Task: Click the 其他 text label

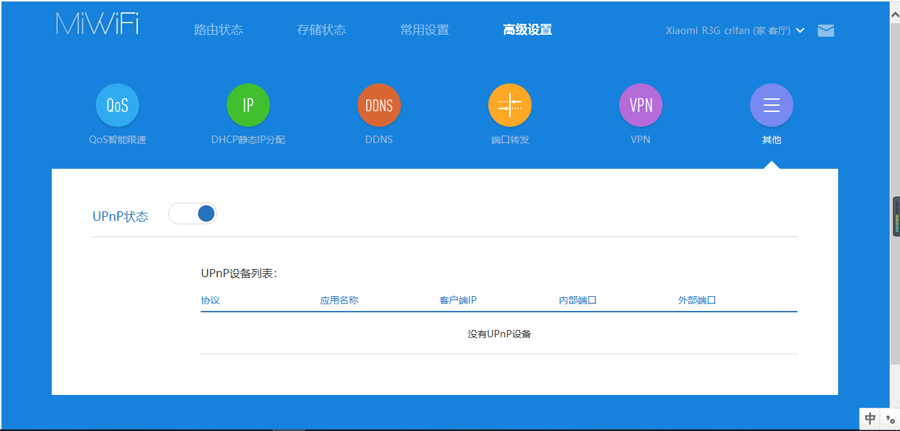Action: (x=771, y=139)
